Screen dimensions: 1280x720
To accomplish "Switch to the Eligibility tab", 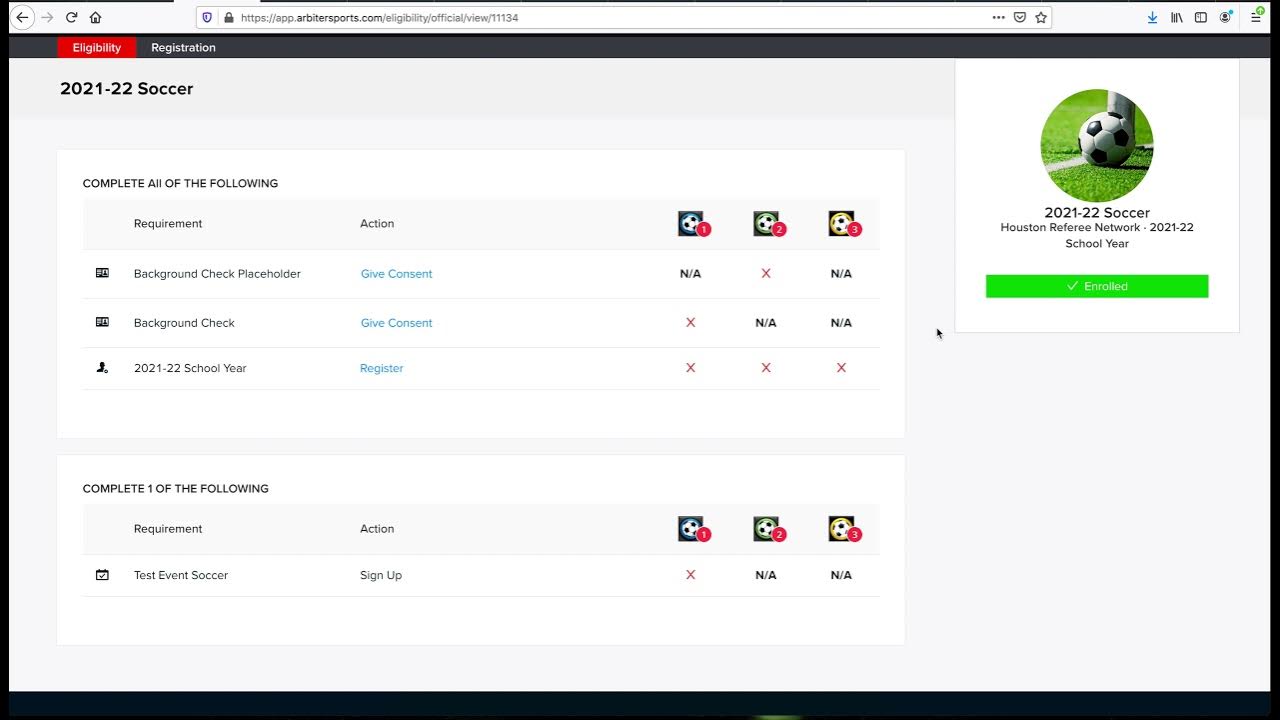I will click(x=97, y=47).
